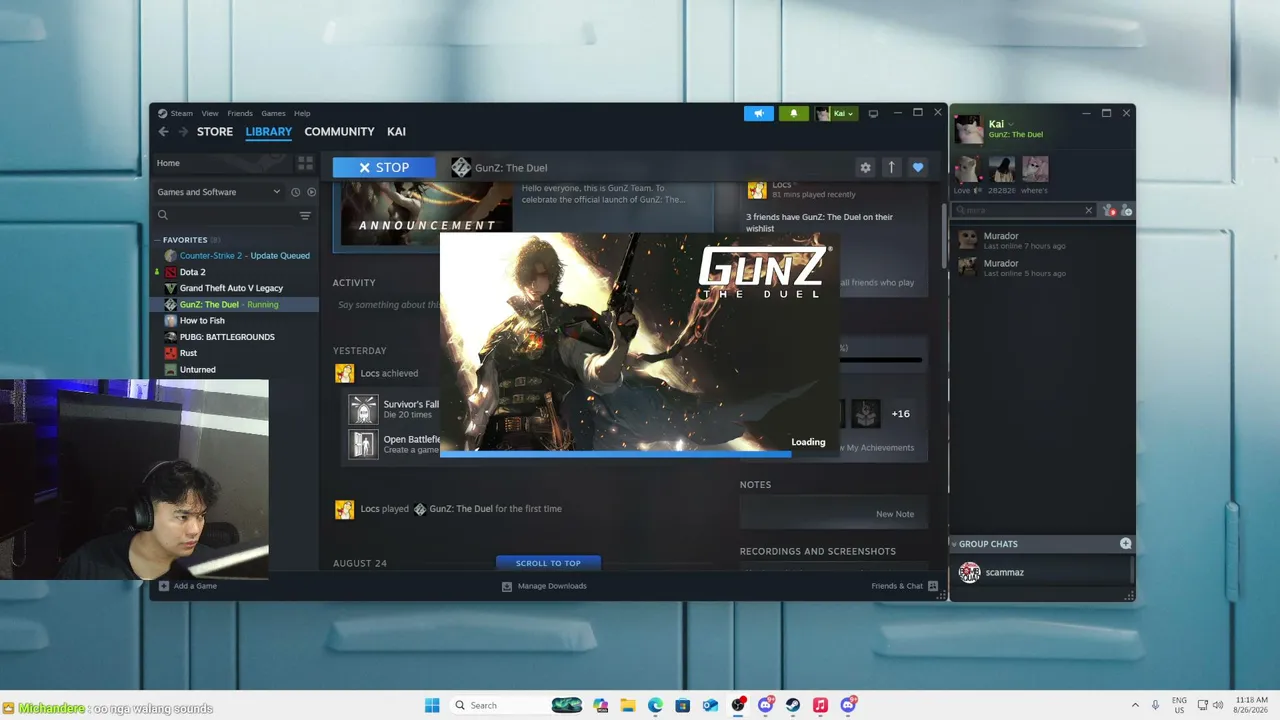
Task: Open the Steam logo menu icon
Action: [x=161, y=113]
